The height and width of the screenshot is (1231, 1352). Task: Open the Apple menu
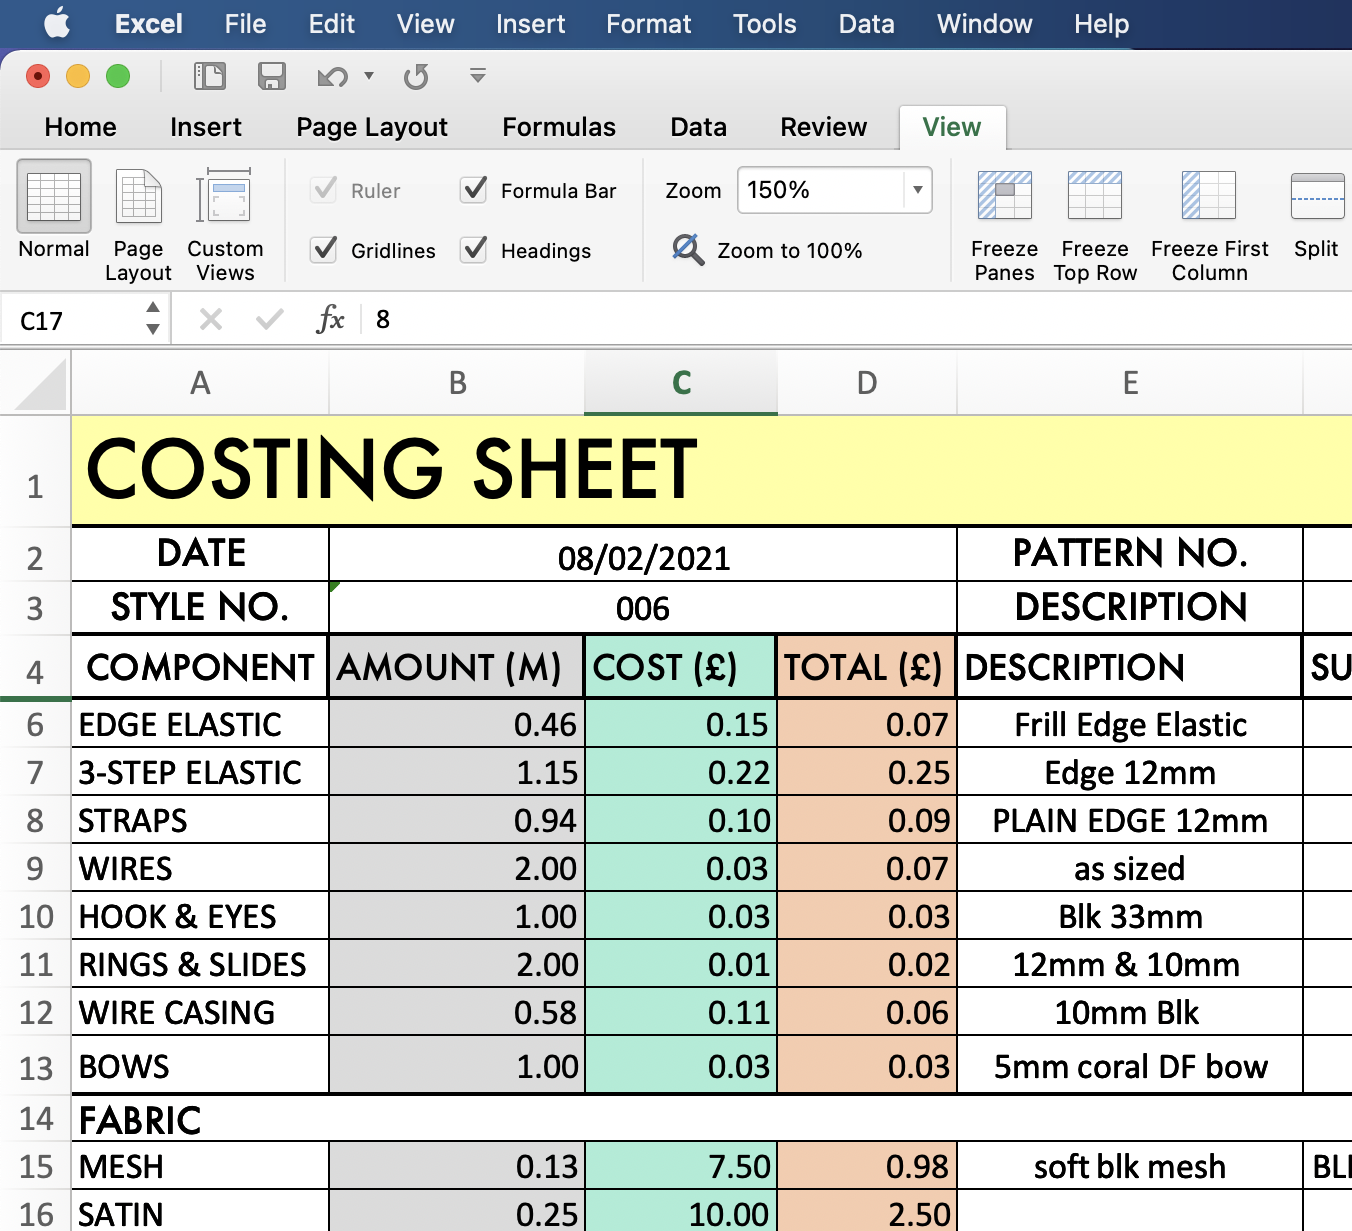(57, 23)
